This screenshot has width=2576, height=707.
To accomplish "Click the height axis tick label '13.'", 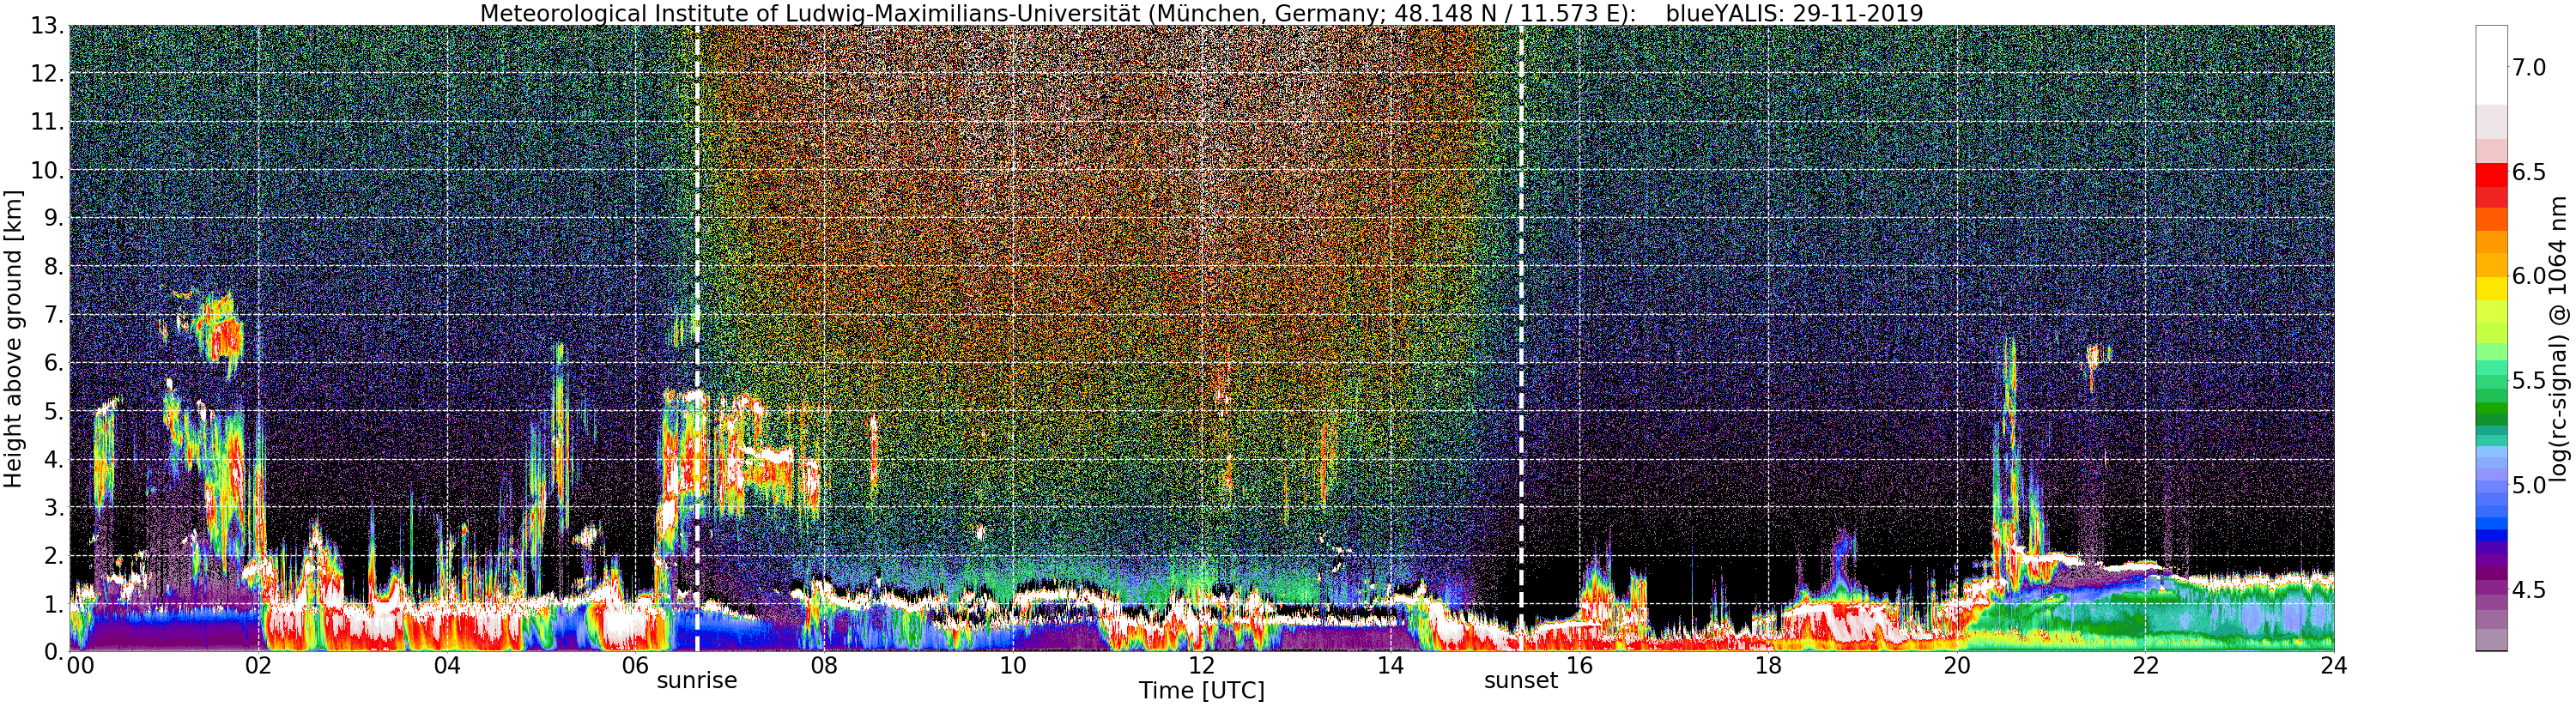I will 47,26.
